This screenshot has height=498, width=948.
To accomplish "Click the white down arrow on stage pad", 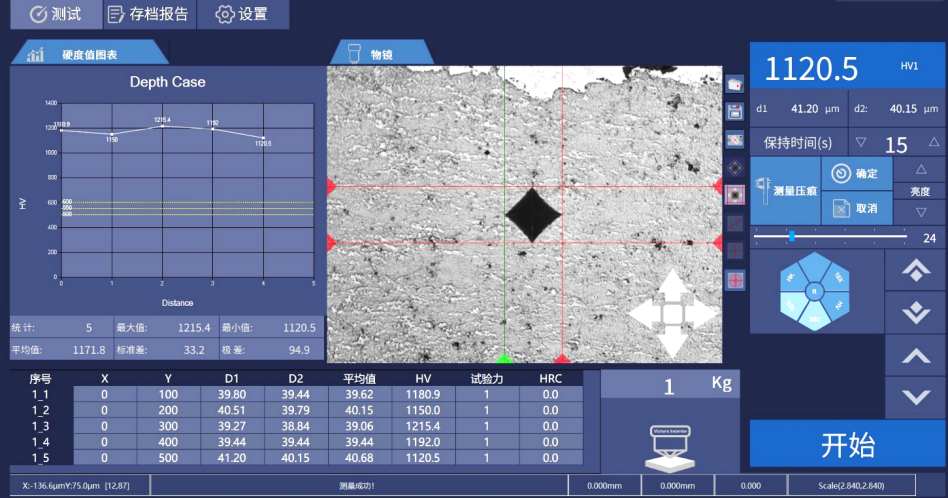I will click(x=672, y=343).
